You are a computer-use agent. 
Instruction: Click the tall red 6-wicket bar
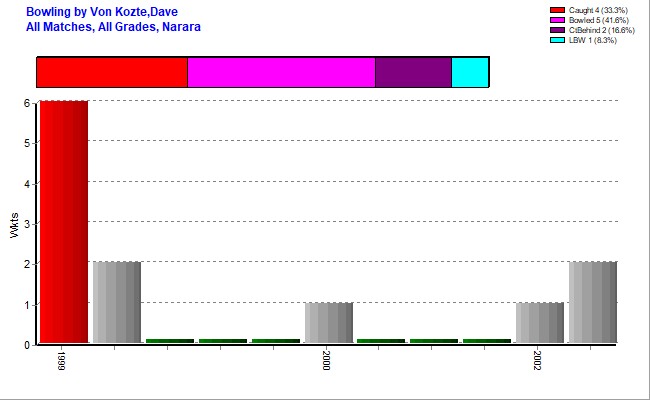coord(64,222)
